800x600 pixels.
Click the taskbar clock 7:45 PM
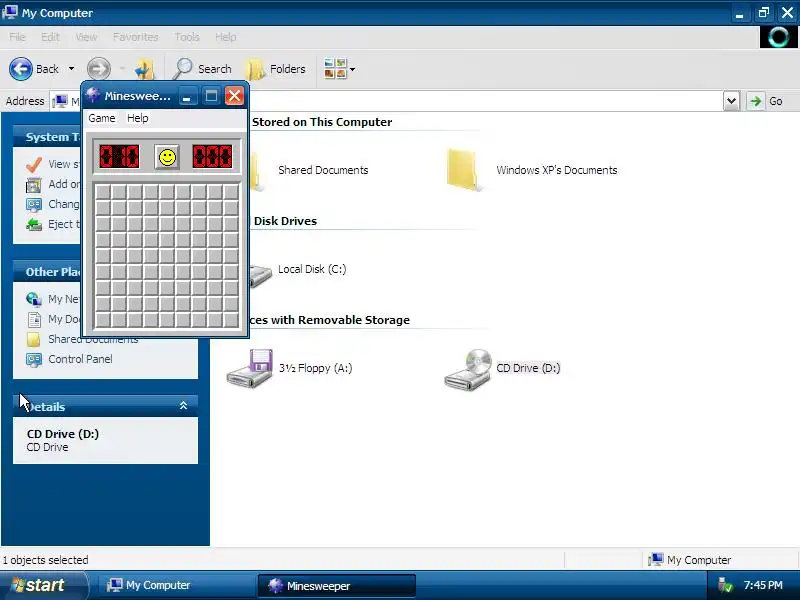click(763, 585)
